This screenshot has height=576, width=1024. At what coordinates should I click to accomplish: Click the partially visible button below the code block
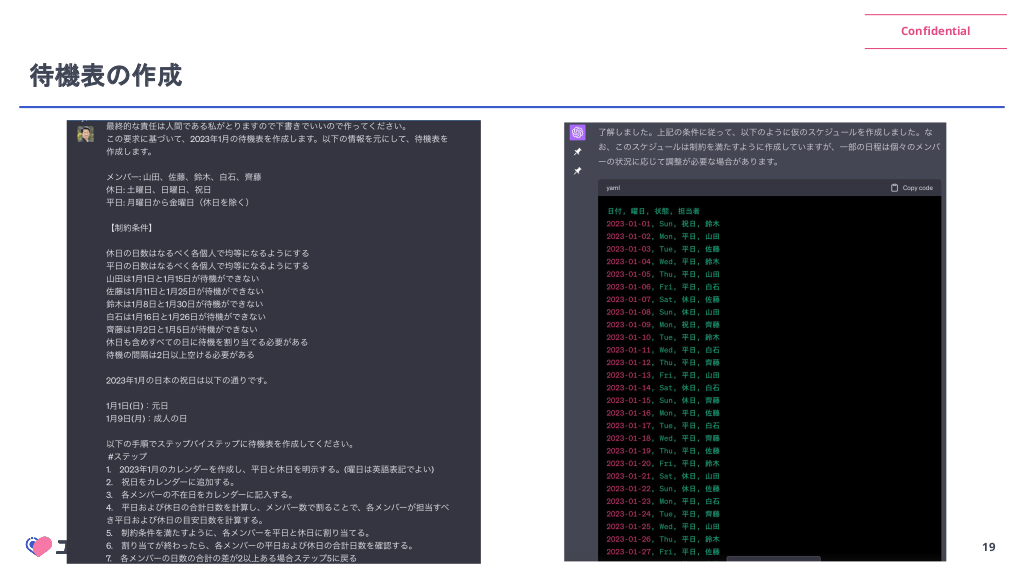click(773, 559)
